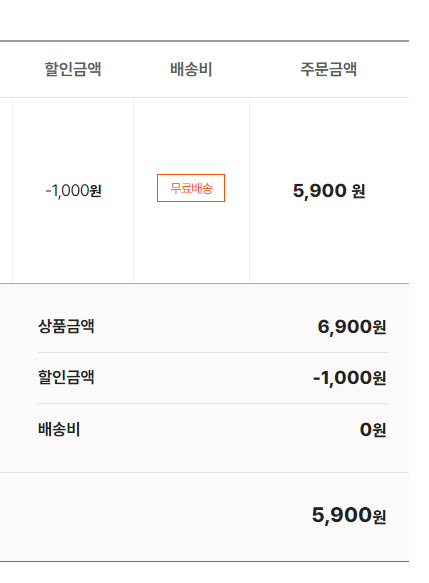Click the divider line under the summary 할인금액 row
The width and height of the screenshot is (429, 583).
click(212, 403)
